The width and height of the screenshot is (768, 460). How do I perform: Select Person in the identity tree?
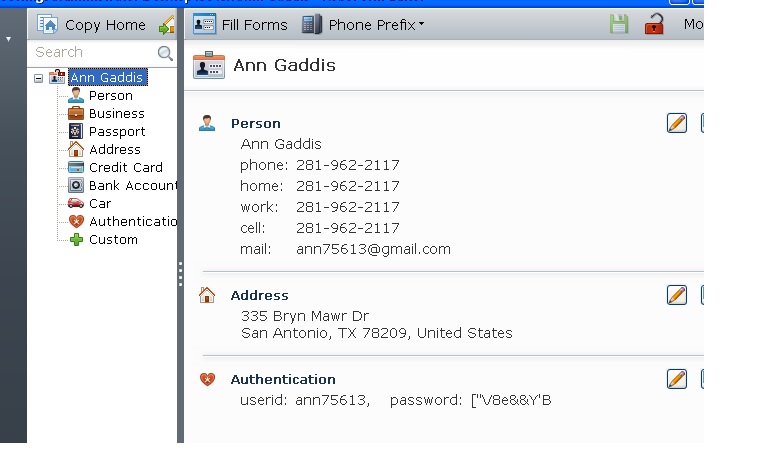pyautogui.click(x=110, y=96)
